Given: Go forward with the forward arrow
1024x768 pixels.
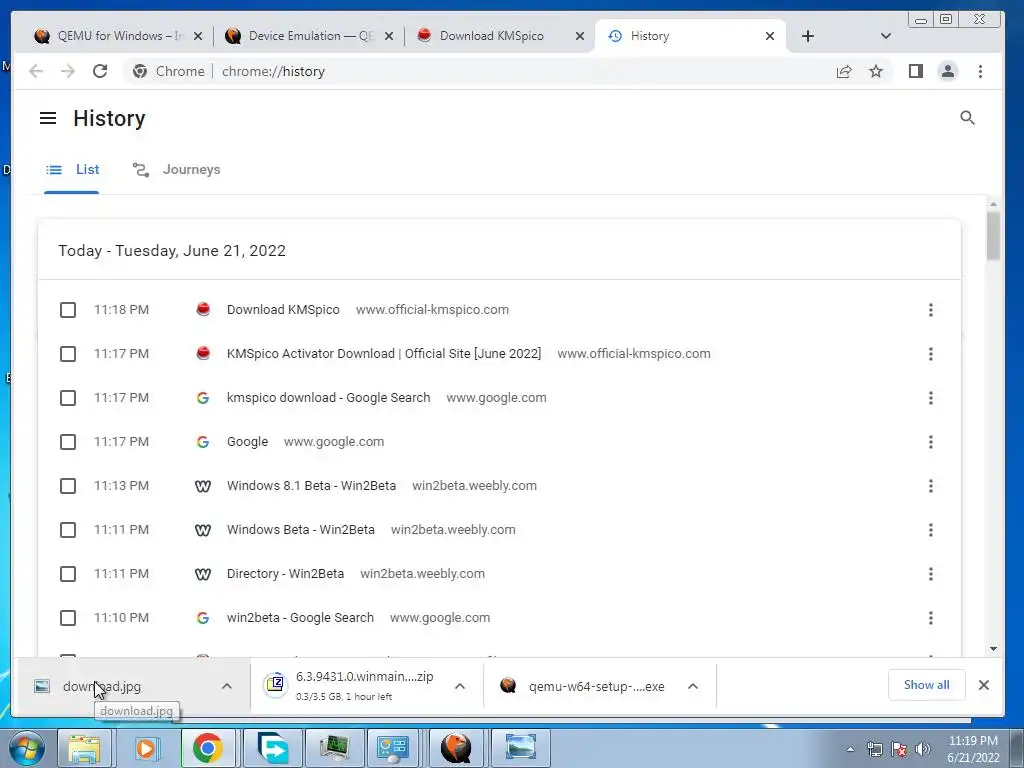Looking at the screenshot, I should click(x=68, y=71).
